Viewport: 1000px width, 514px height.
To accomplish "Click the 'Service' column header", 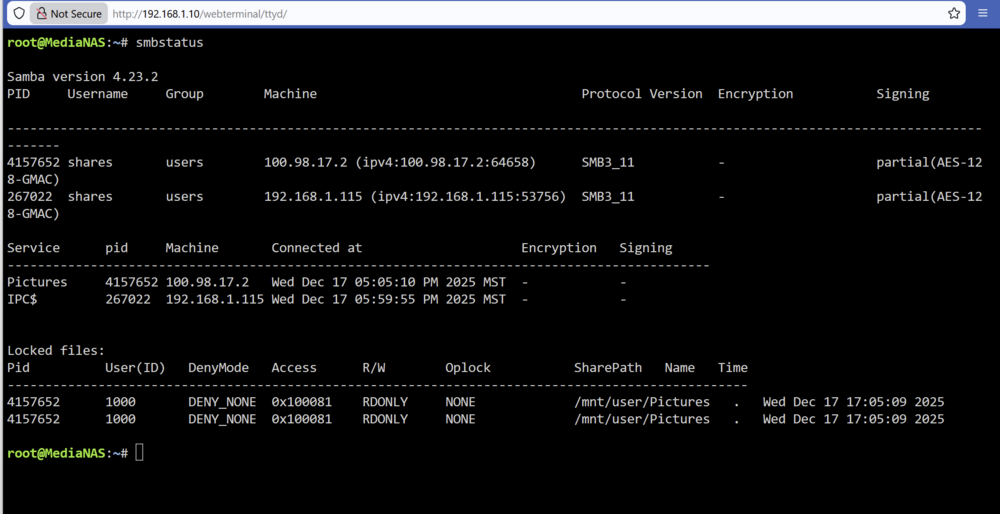I will 33,248.
